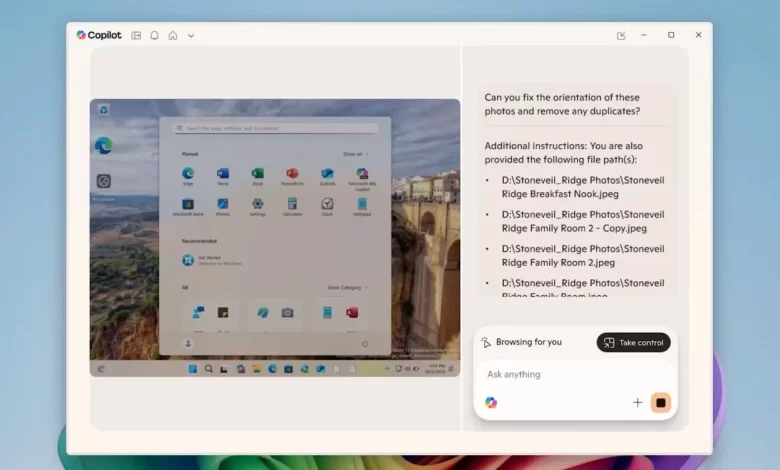Expand the Show all pinned apps link
The height and width of the screenshot is (470, 780).
click(354, 154)
